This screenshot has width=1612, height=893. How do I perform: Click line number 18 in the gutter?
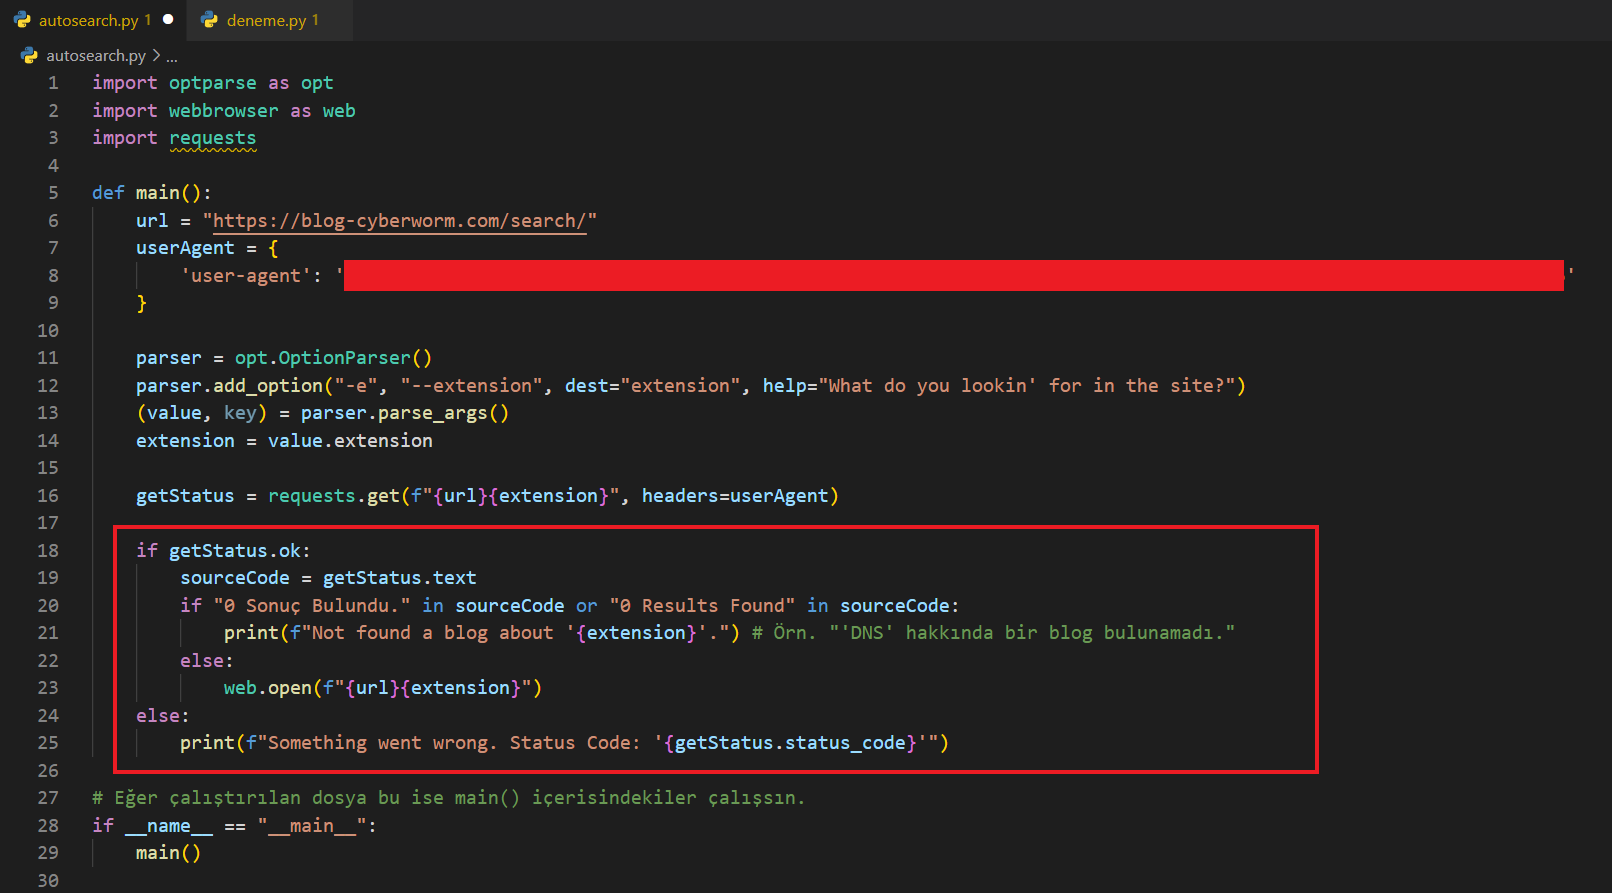(x=48, y=551)
